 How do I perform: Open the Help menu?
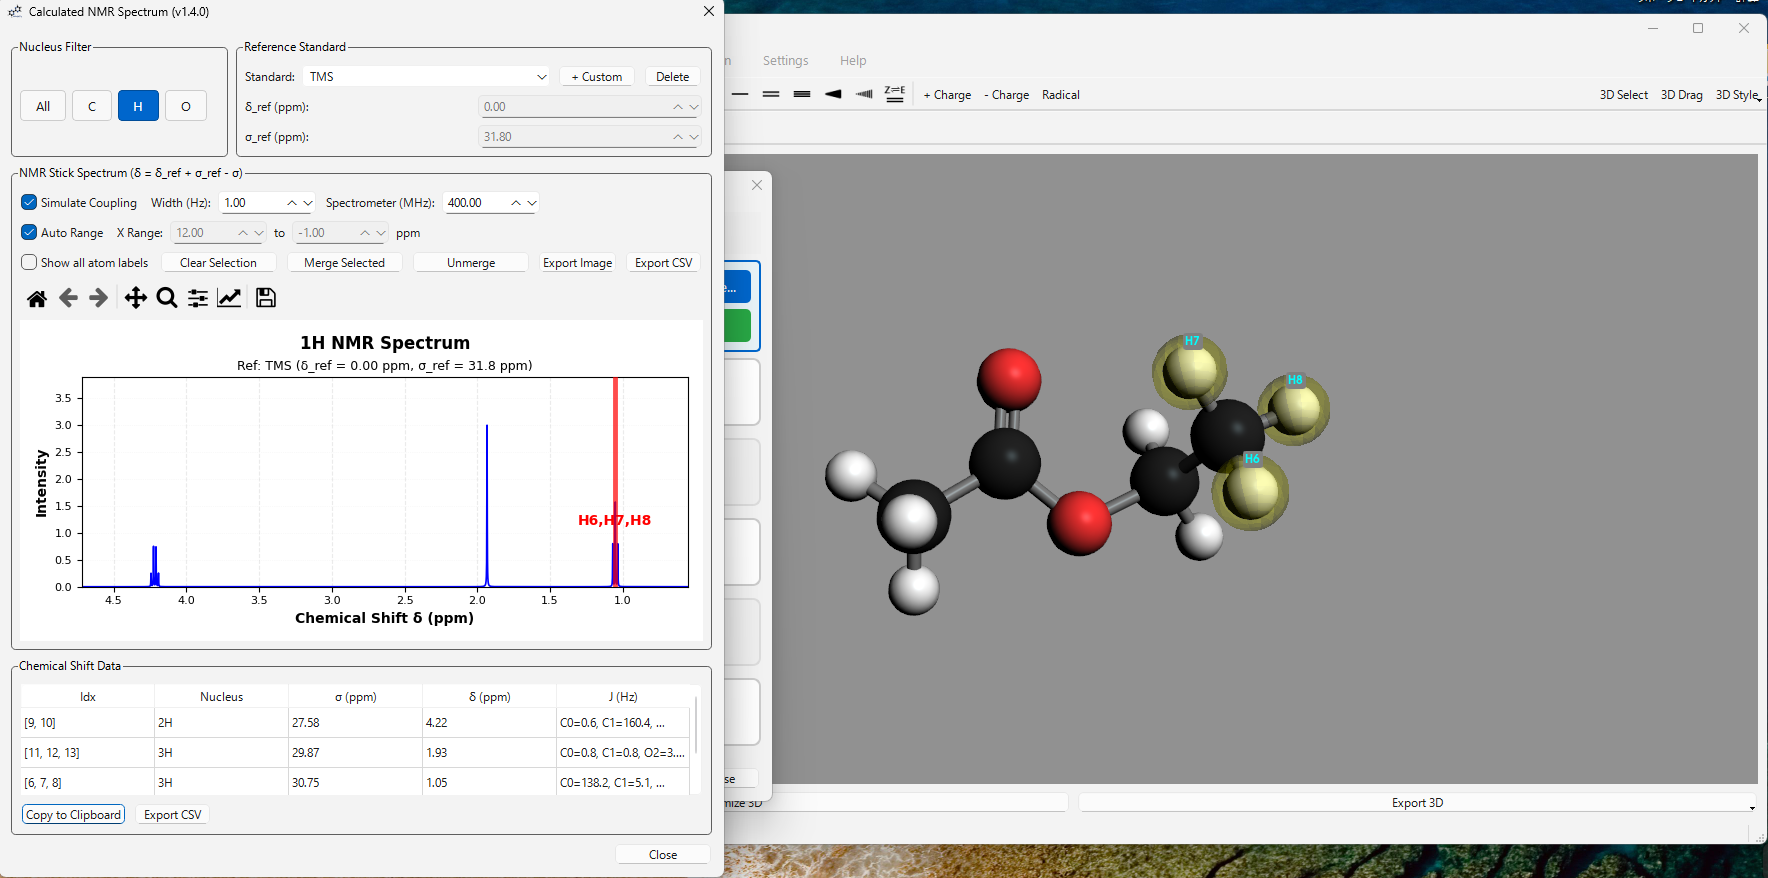pyautogui.click(x=853, y=61)
